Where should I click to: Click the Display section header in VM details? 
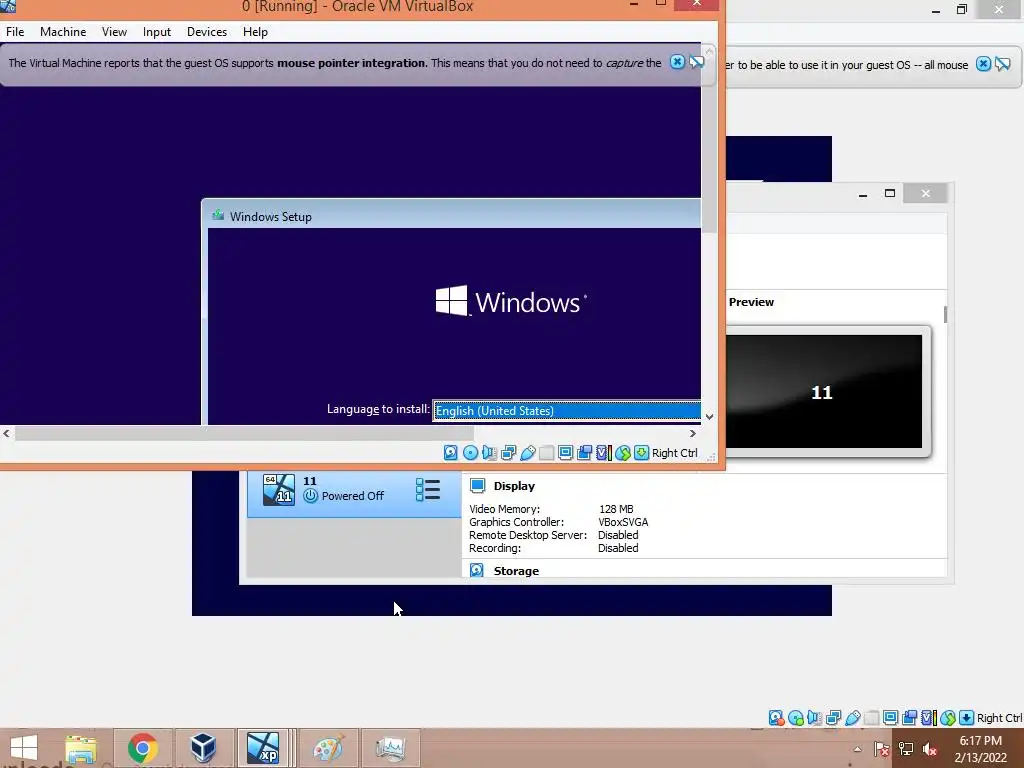point(514,486)
